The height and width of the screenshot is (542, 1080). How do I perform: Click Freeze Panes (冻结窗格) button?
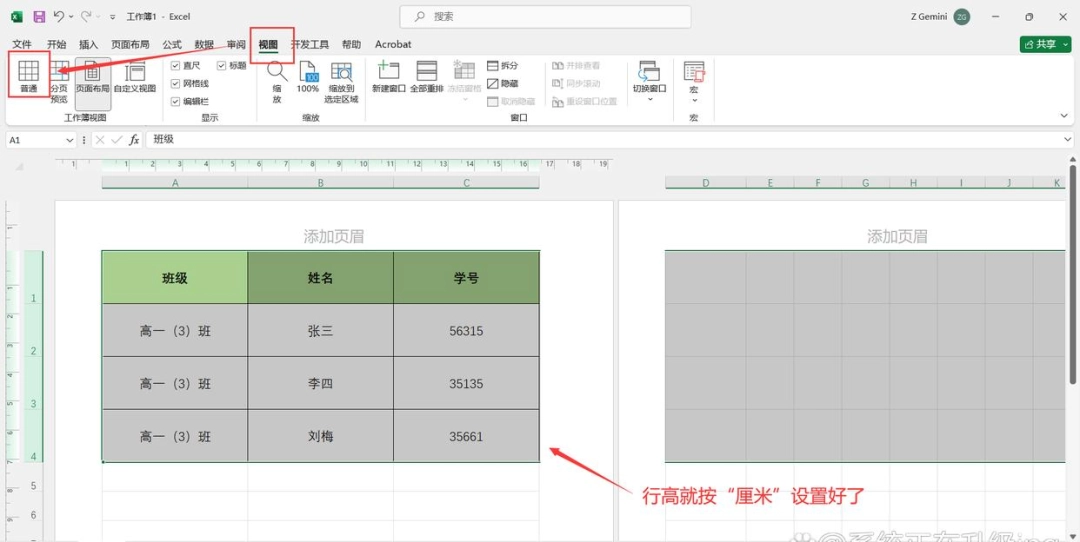point(464,81)
